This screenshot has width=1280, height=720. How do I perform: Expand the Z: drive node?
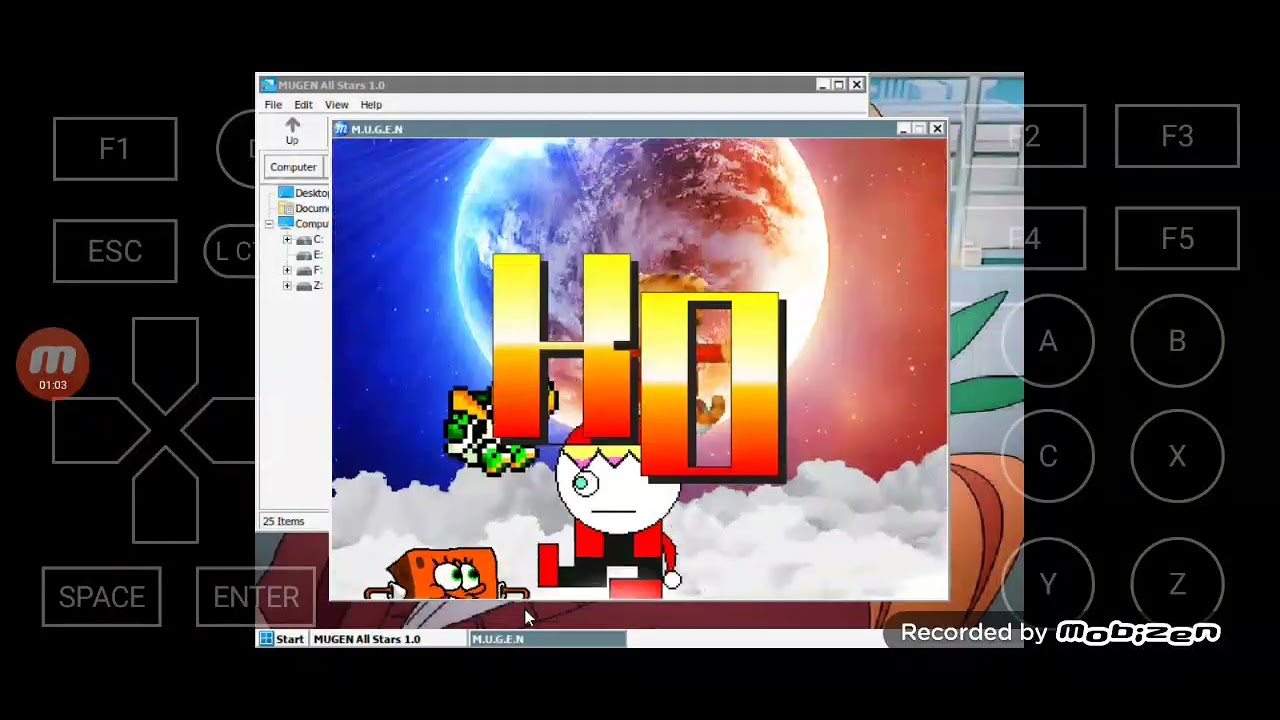coord(287,286)
